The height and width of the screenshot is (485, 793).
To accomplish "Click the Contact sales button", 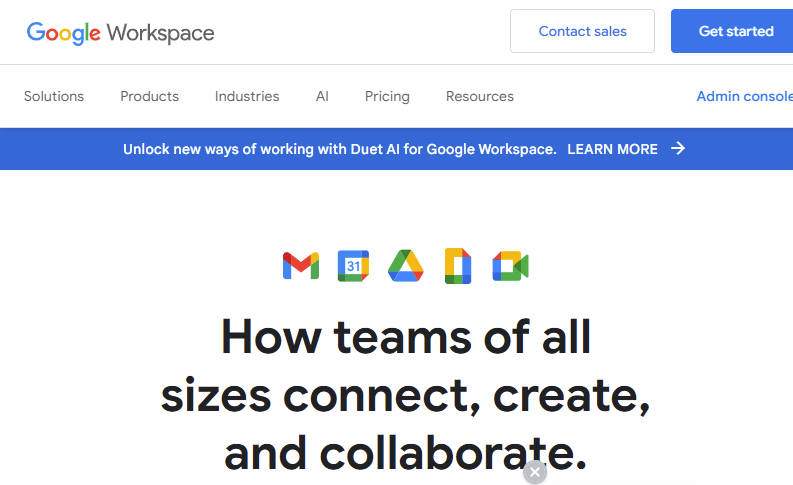I will point(582,31).
